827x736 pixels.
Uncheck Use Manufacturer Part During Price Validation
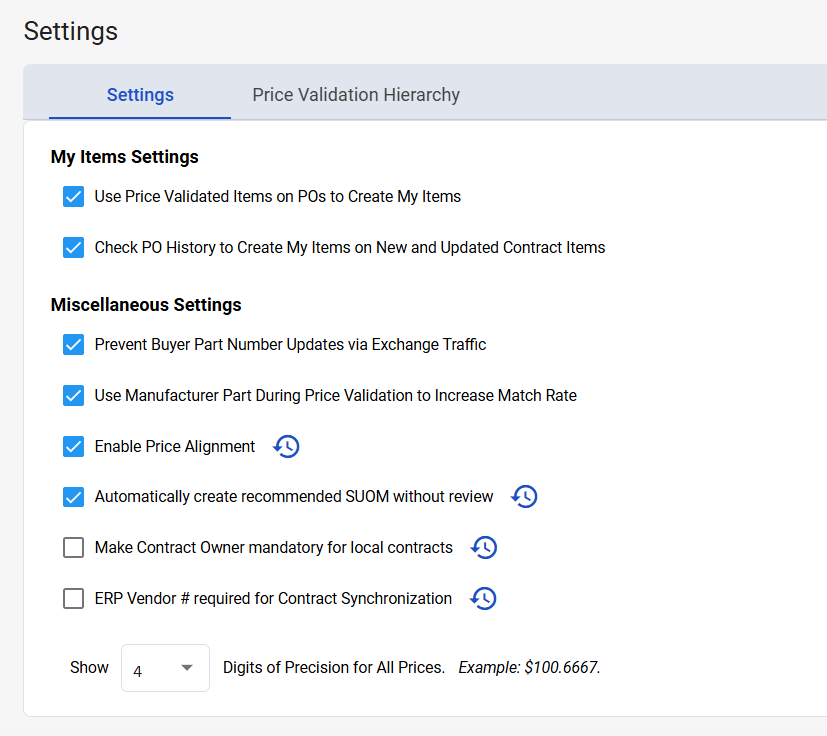point(73,395)
